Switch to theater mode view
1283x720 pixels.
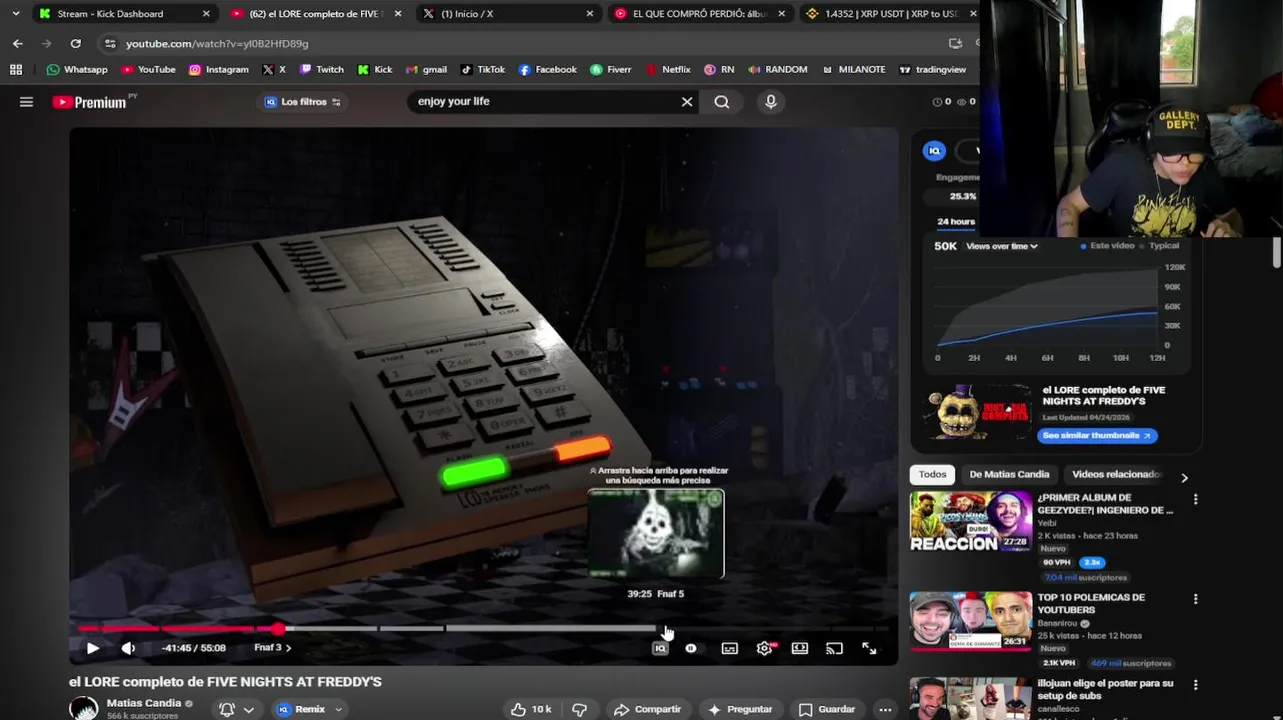pos(800,648)
